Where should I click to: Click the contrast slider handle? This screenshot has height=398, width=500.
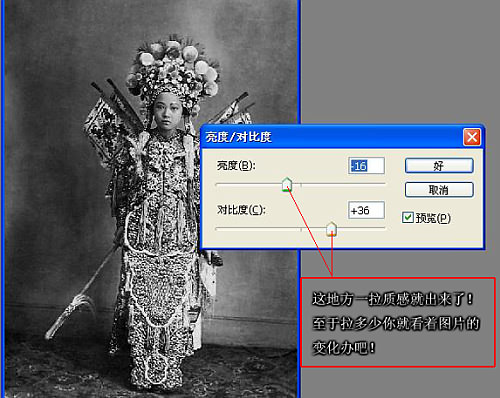tap(331, 229)
